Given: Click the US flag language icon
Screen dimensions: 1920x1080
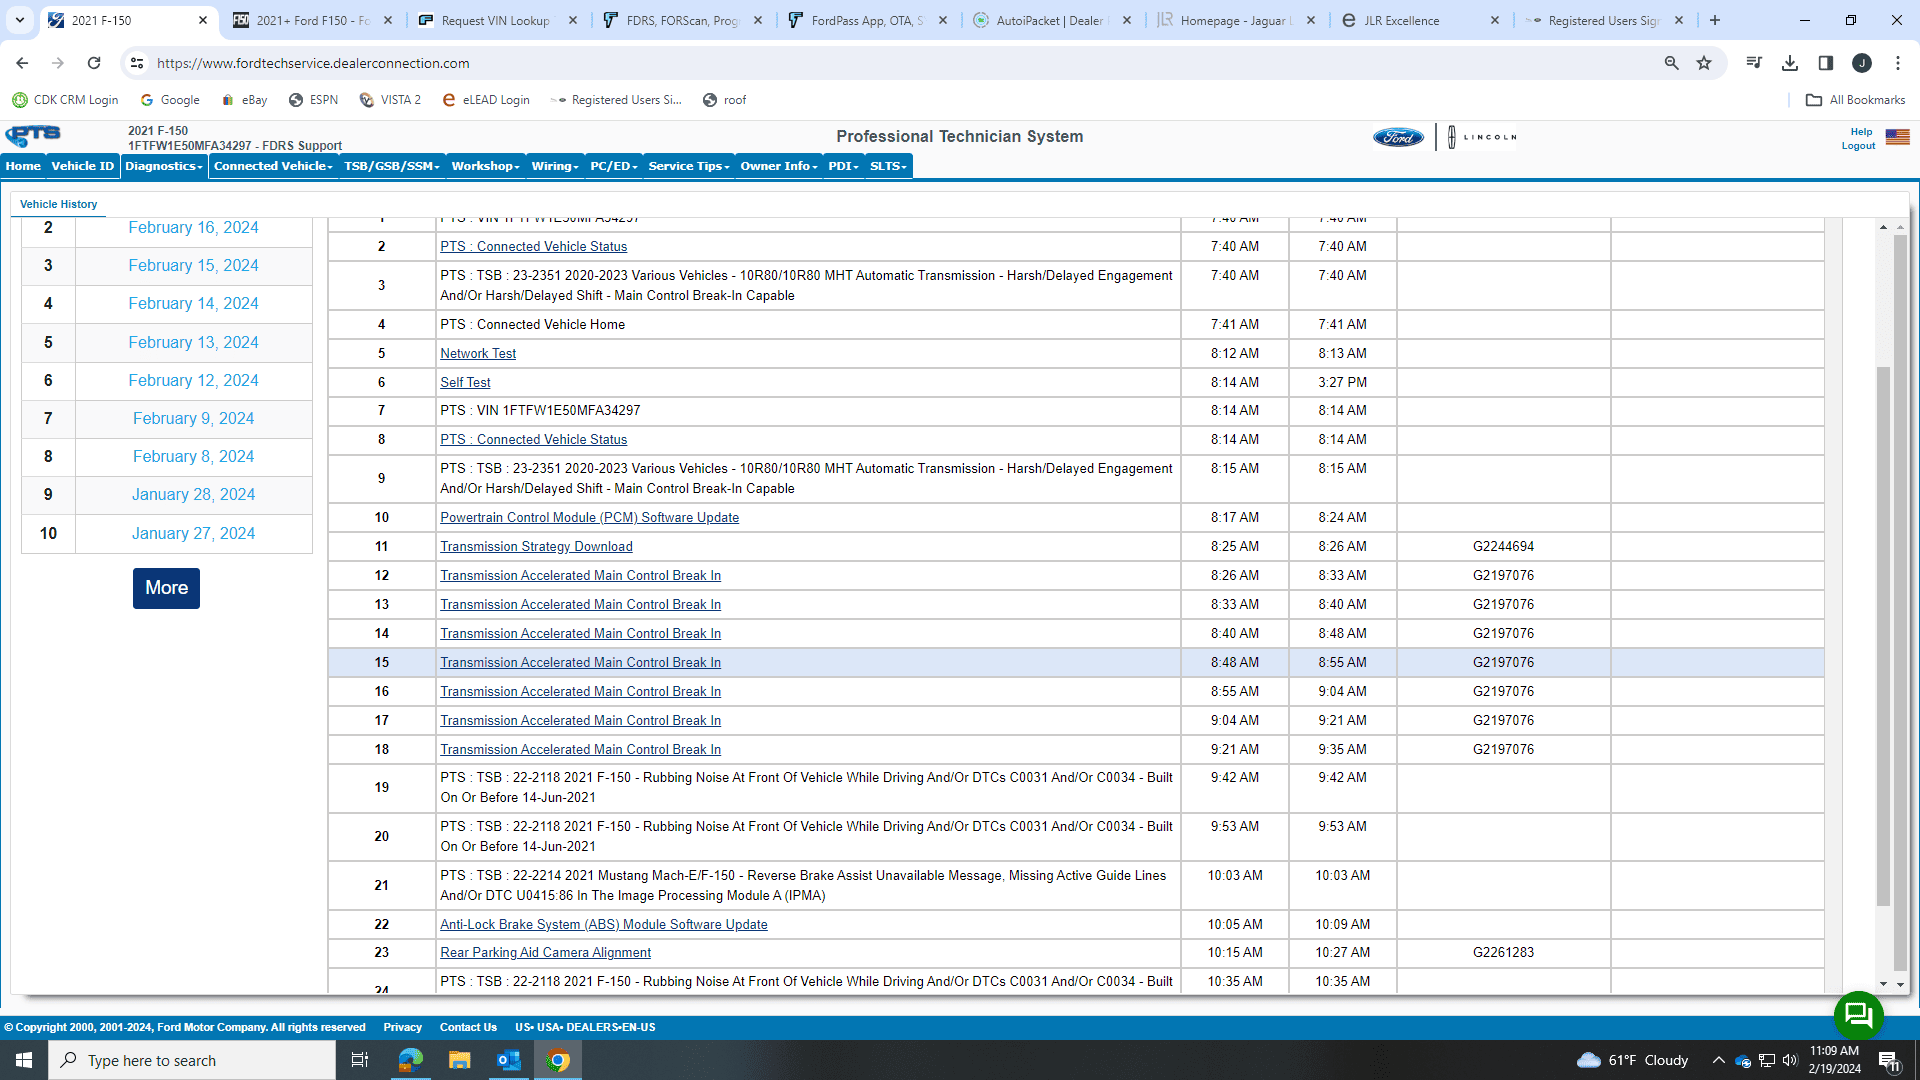Looking at the screenshot, I should [1897, 137].
